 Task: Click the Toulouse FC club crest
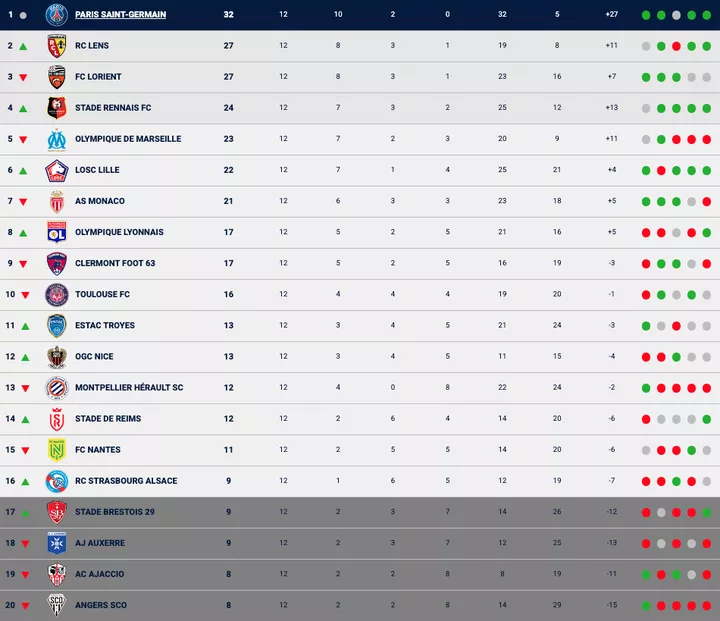(x=56, y=294)
